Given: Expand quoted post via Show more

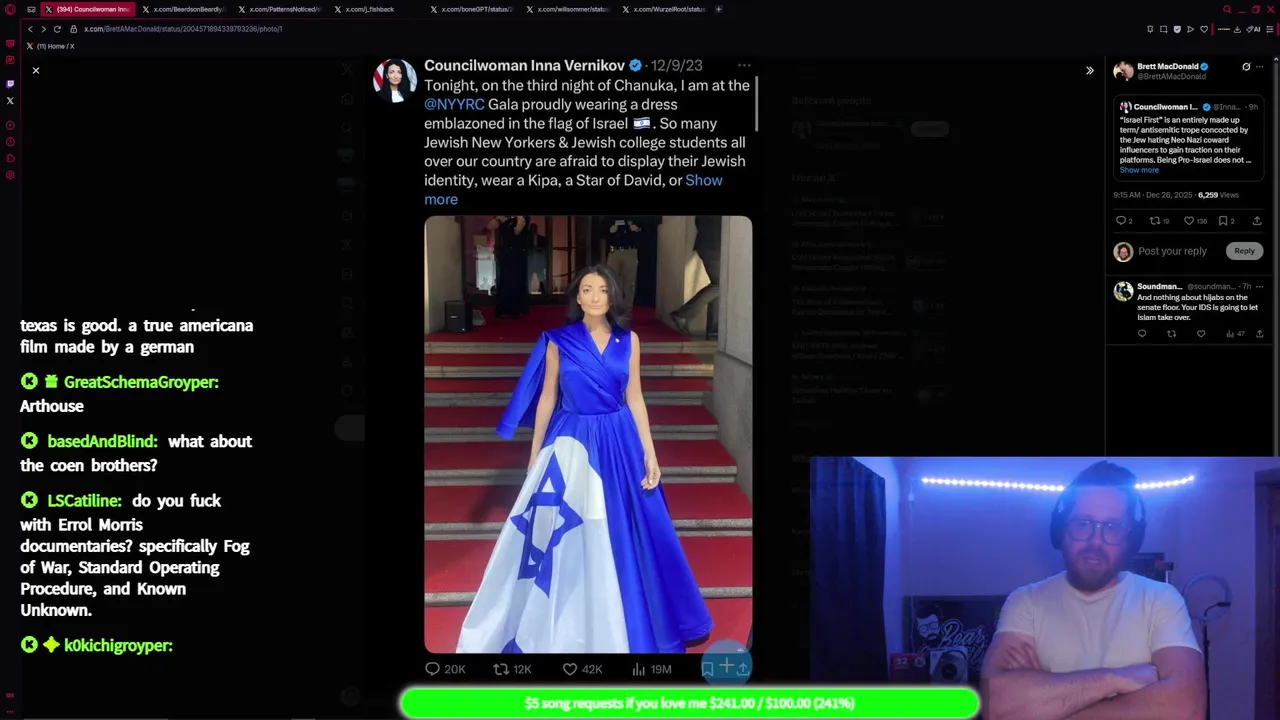Looking at the screenshot, I should 1139,170.
